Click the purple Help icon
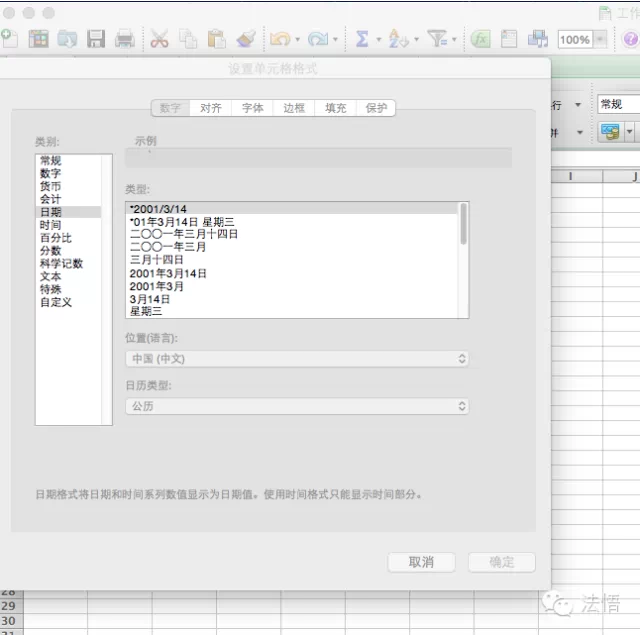 (x=631, y=39)
